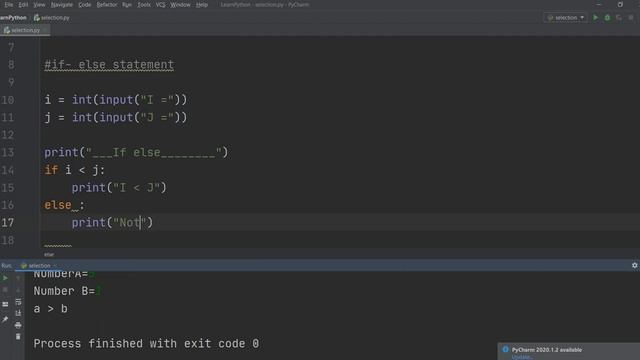Click 'Process finished with exit code 0' text

(x=146, y=344)
